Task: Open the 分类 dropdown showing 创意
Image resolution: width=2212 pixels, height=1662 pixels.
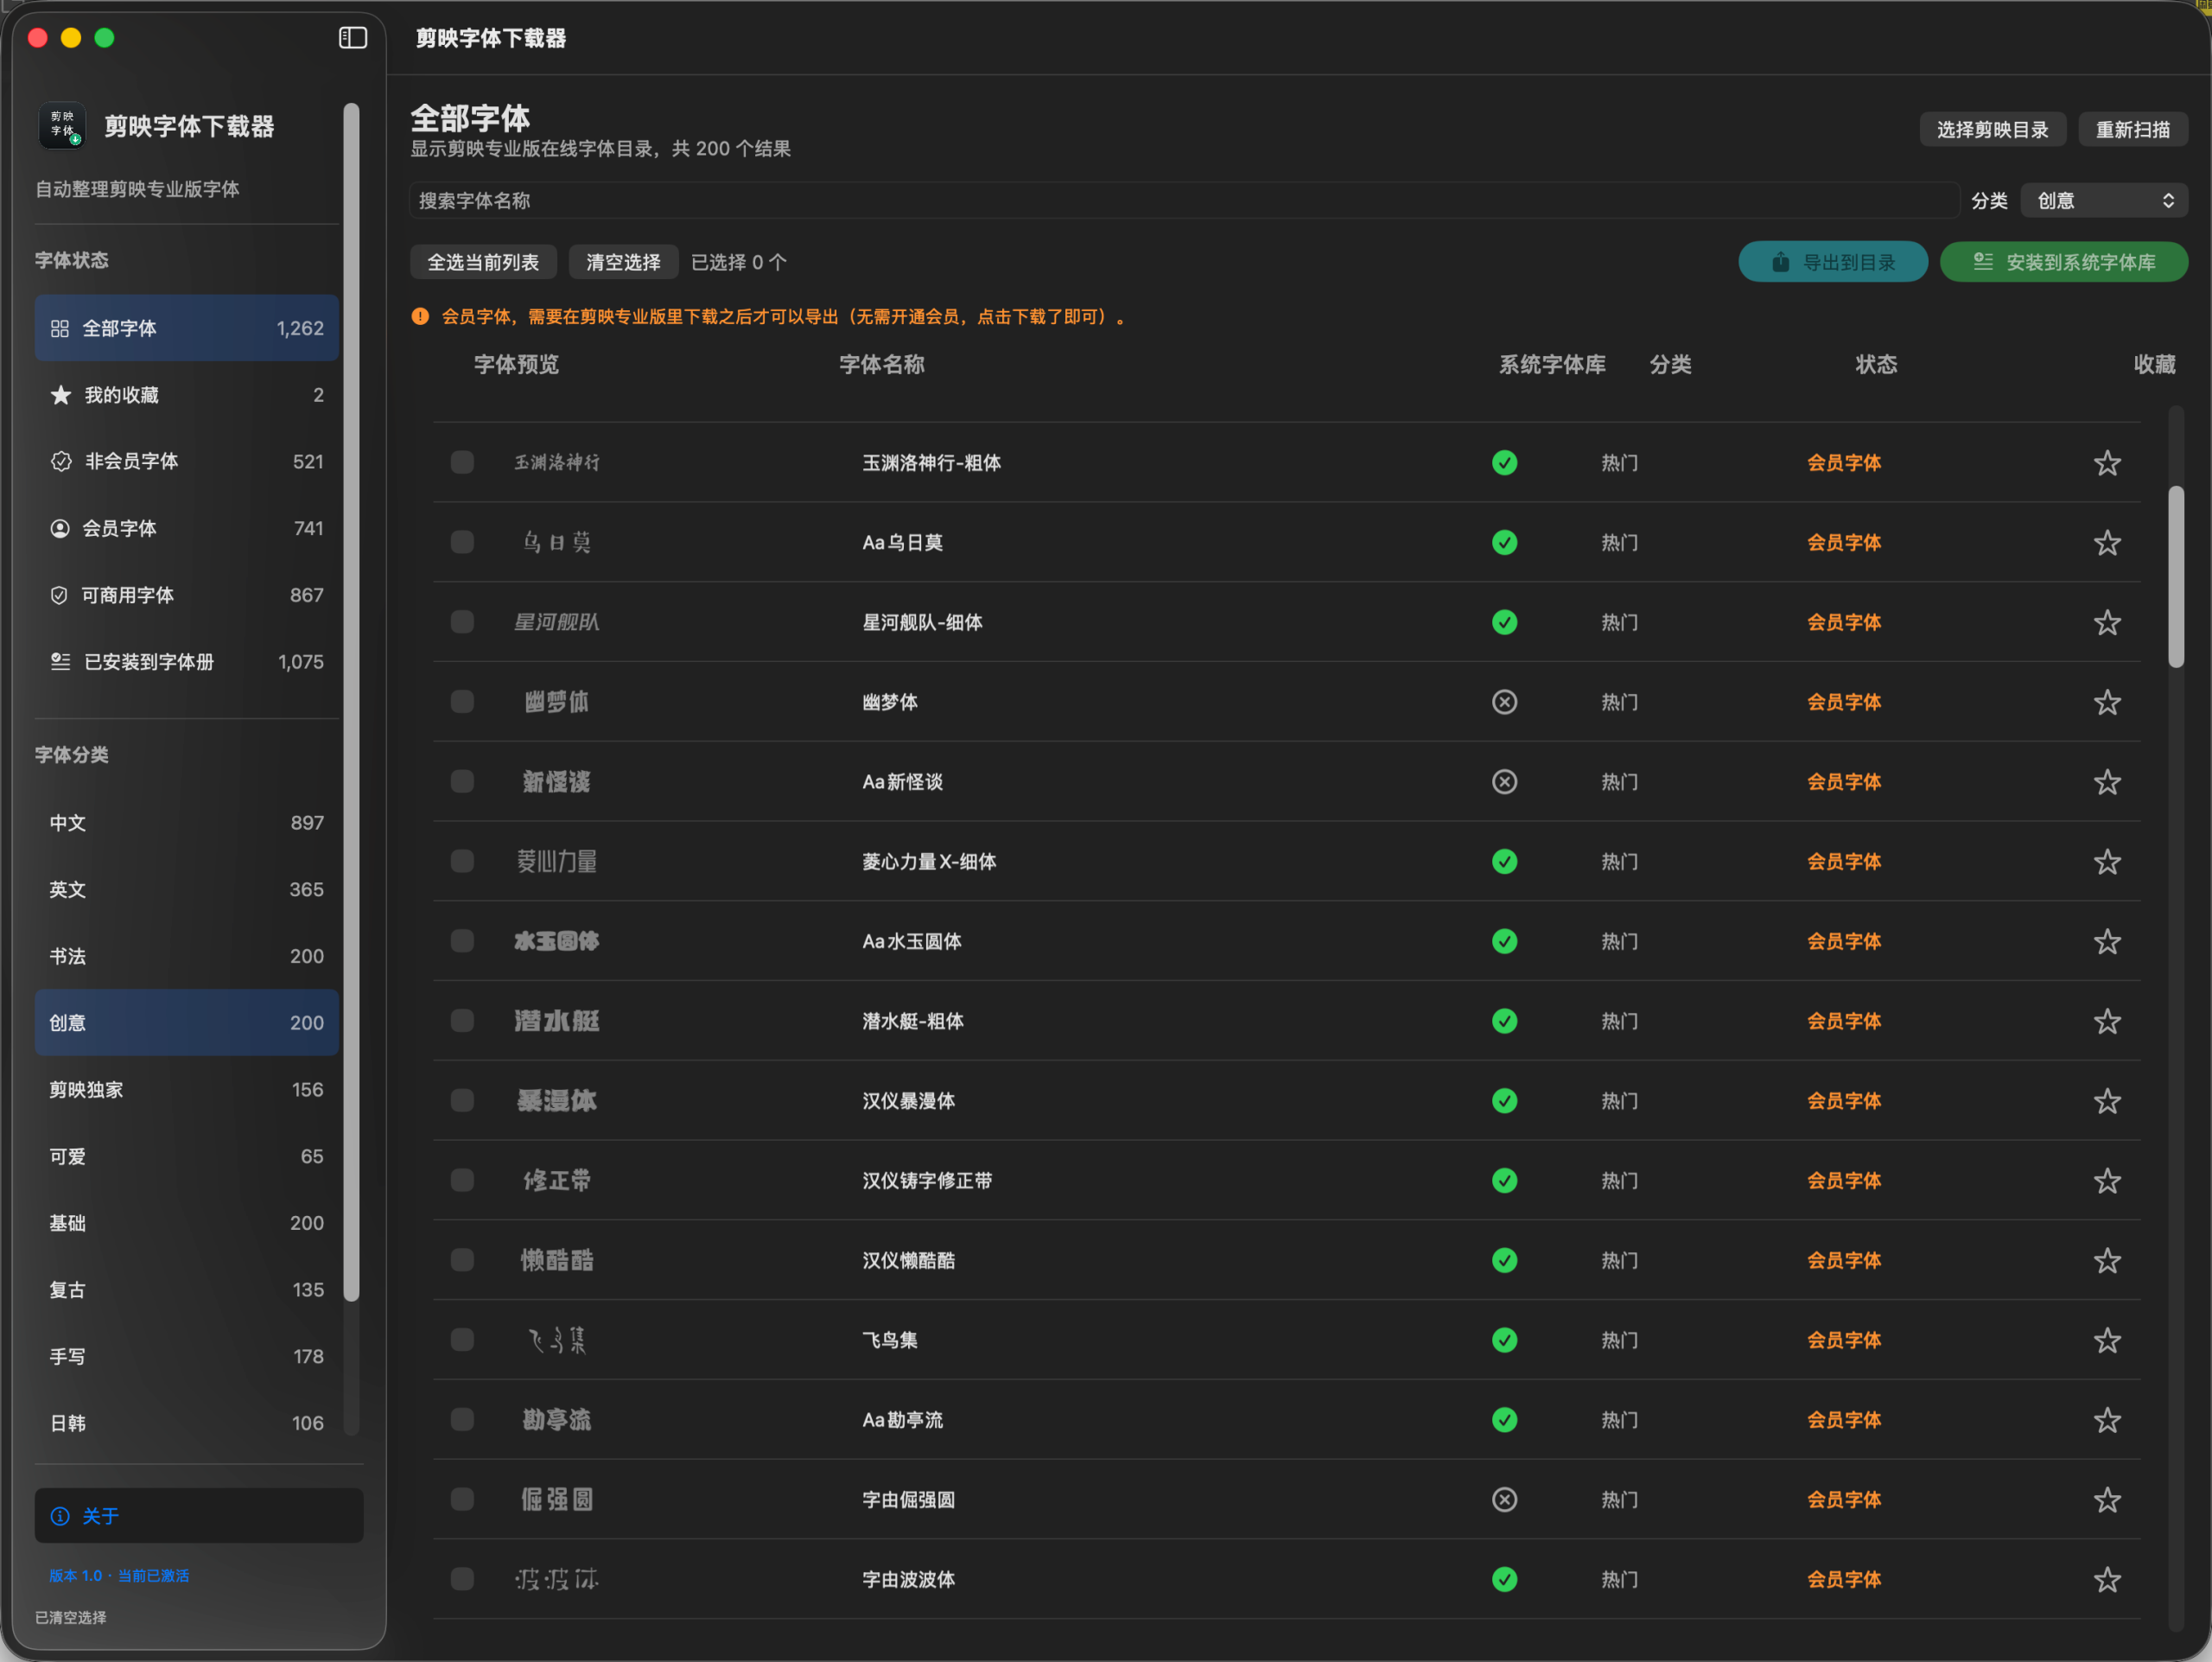Action: 2104,201
